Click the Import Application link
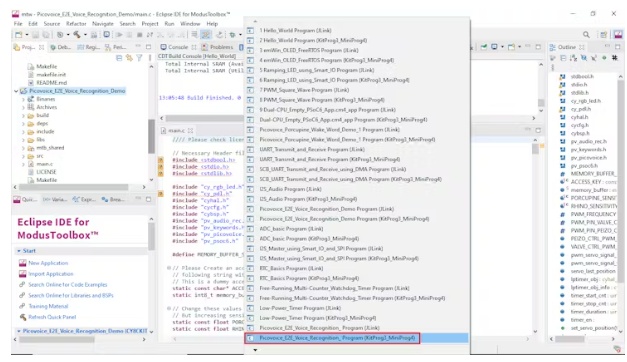Screen dimensions: 627x362 click(x=51, y=274)
